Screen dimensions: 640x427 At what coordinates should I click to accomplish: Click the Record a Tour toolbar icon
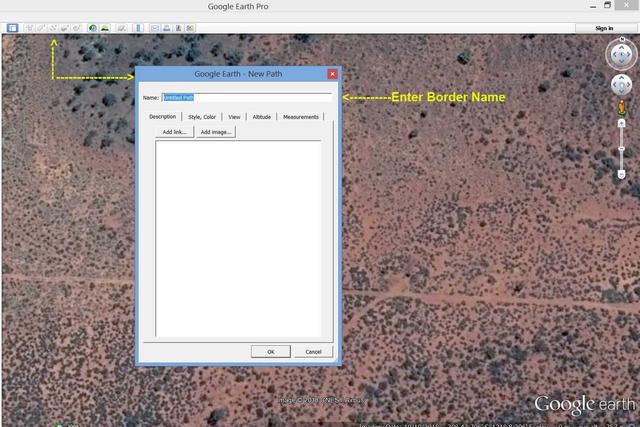coord(76,28)
